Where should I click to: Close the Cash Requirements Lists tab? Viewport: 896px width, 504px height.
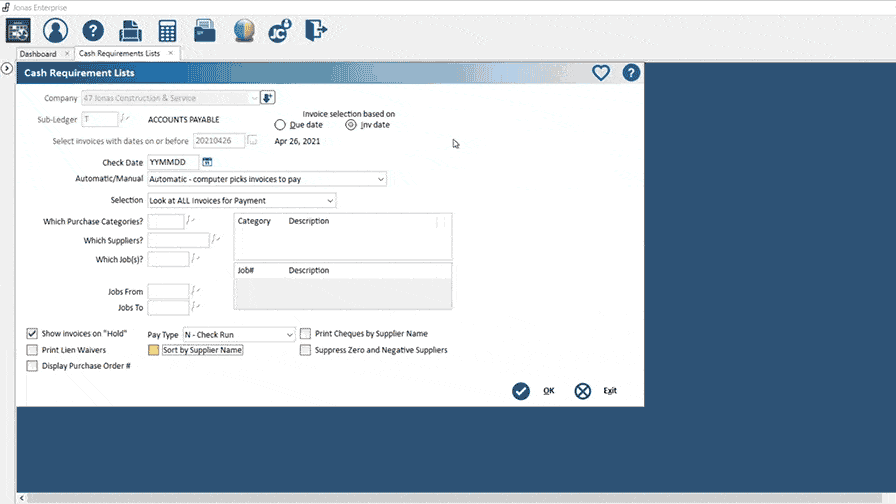[170, 53]
